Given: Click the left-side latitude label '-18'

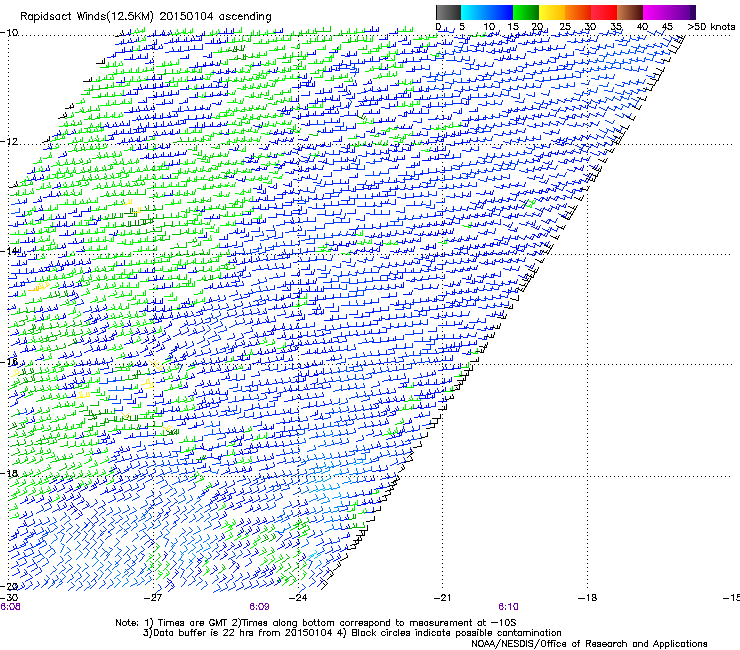Looking at the screenshot, I should [9, 473].
